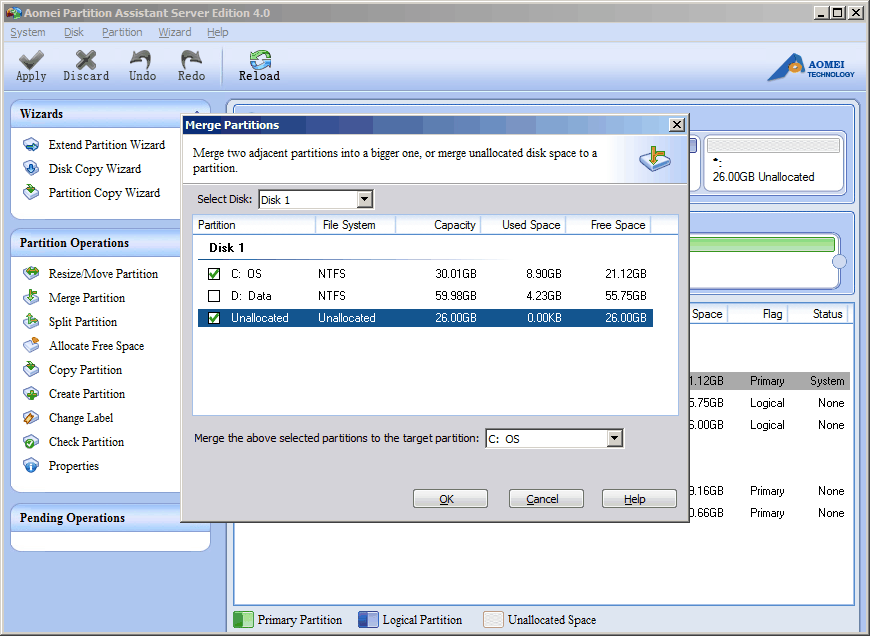Open Extend Partition Wizard link
870x636 pixels.
point(107,145)
